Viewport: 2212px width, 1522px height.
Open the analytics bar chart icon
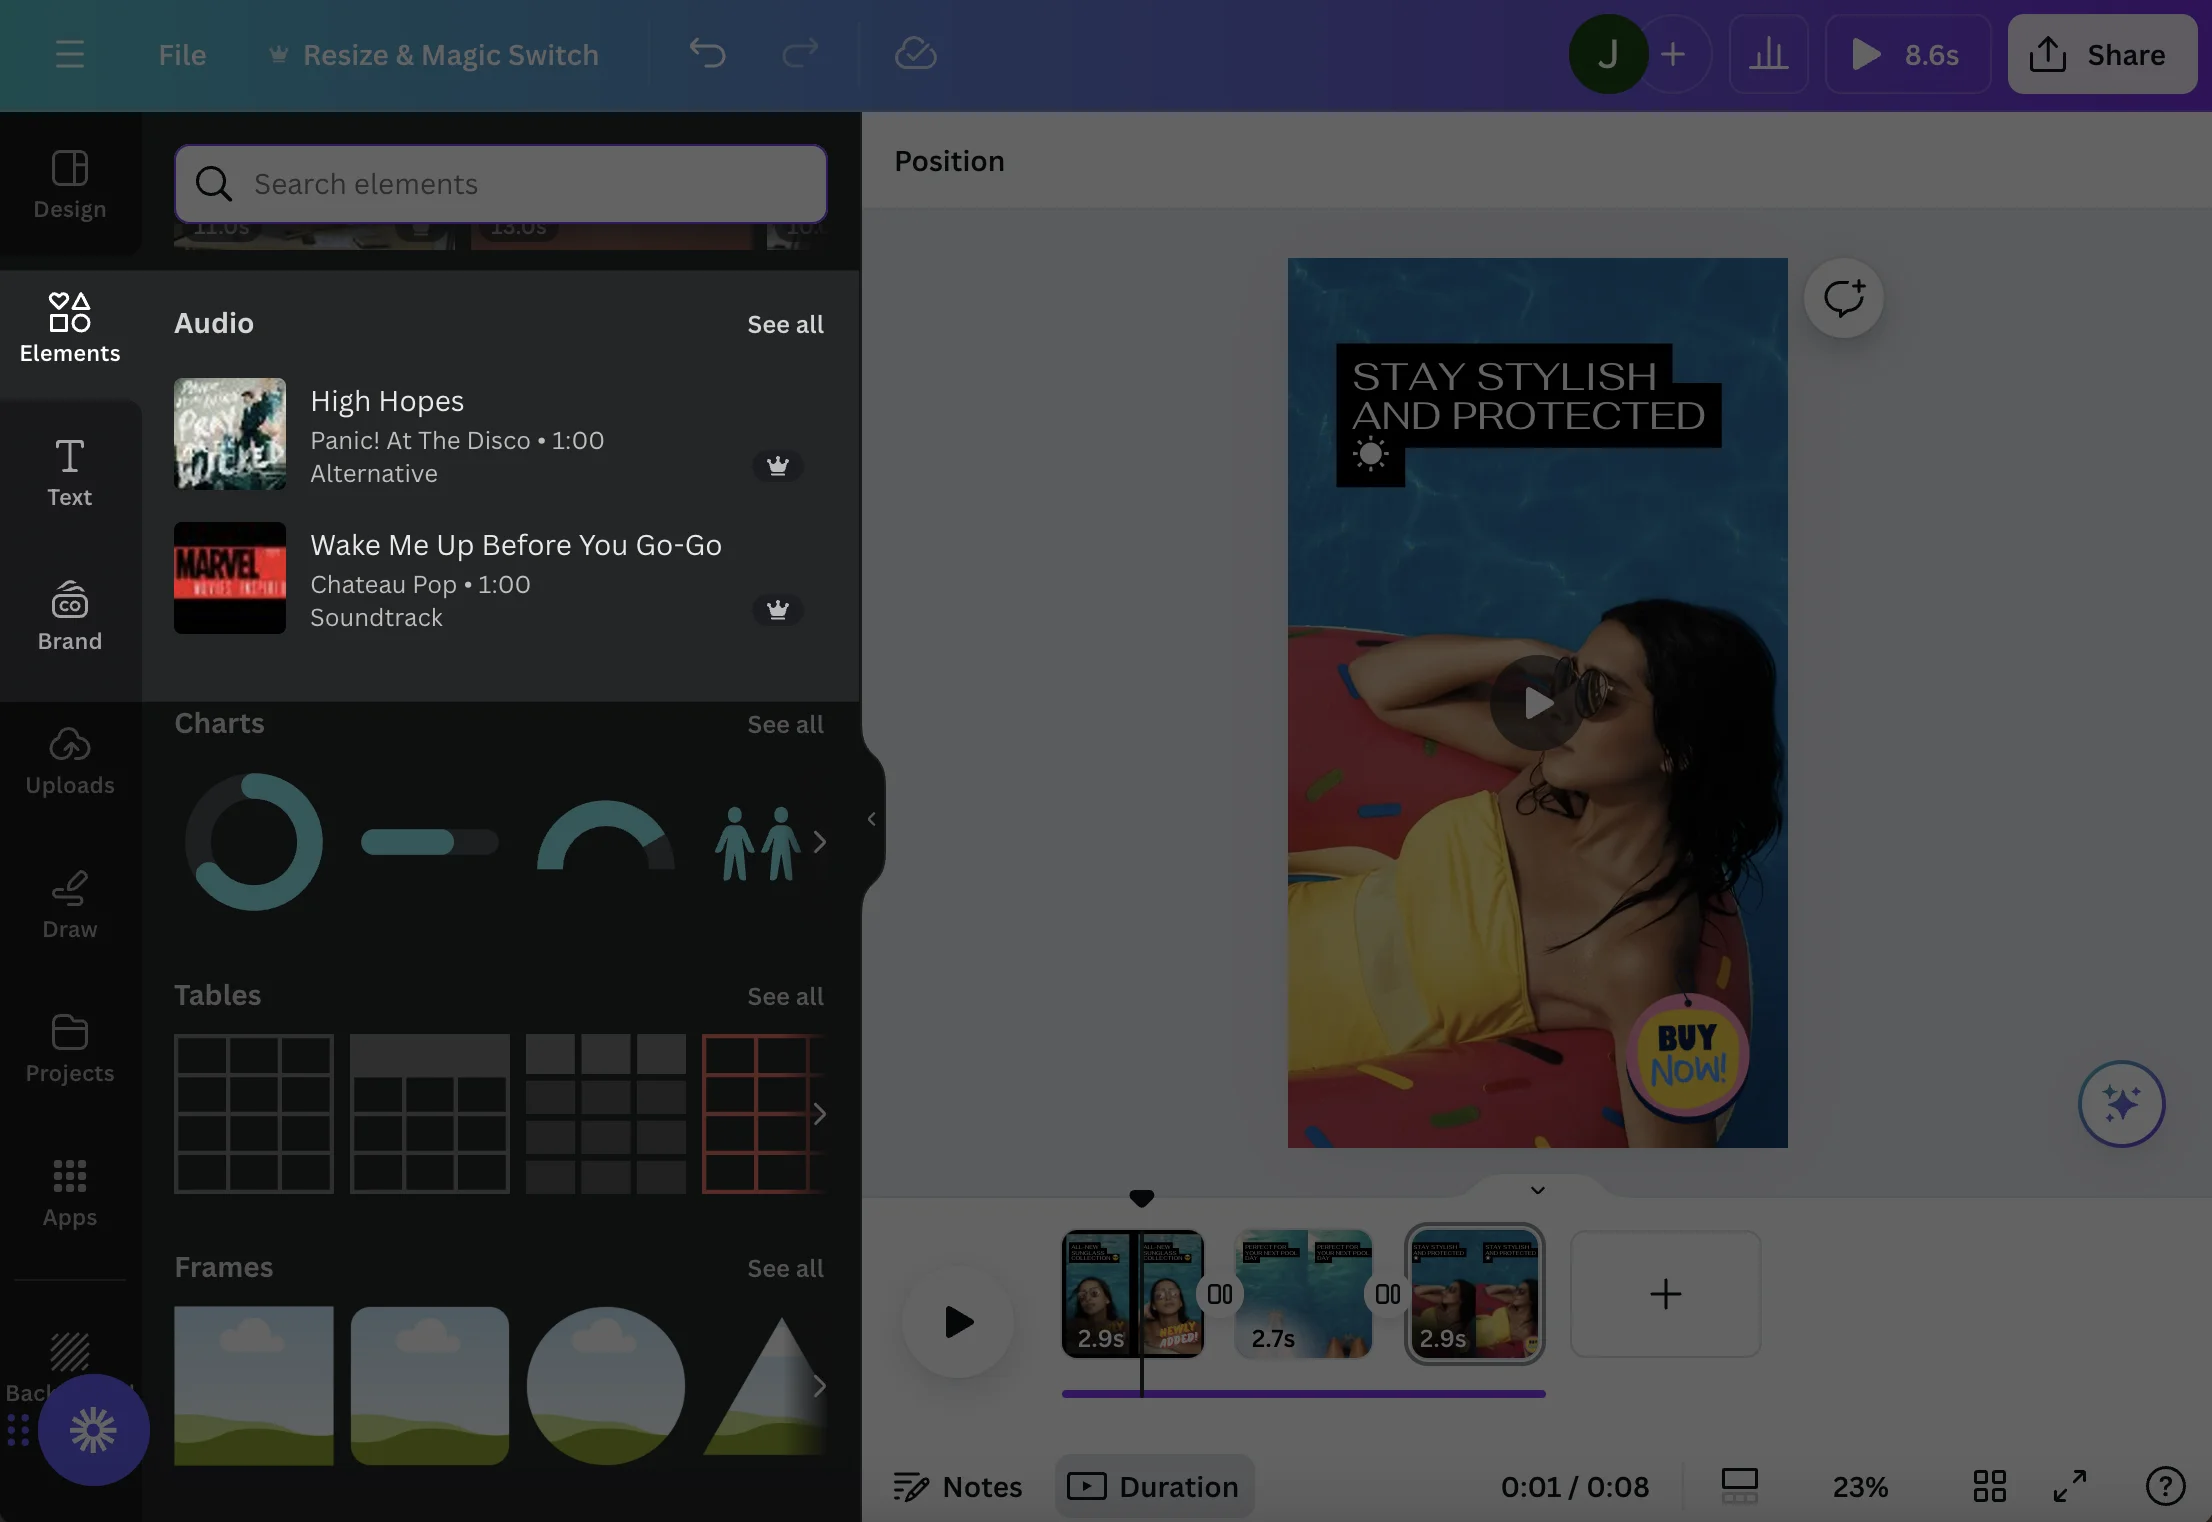[1768, 54]
